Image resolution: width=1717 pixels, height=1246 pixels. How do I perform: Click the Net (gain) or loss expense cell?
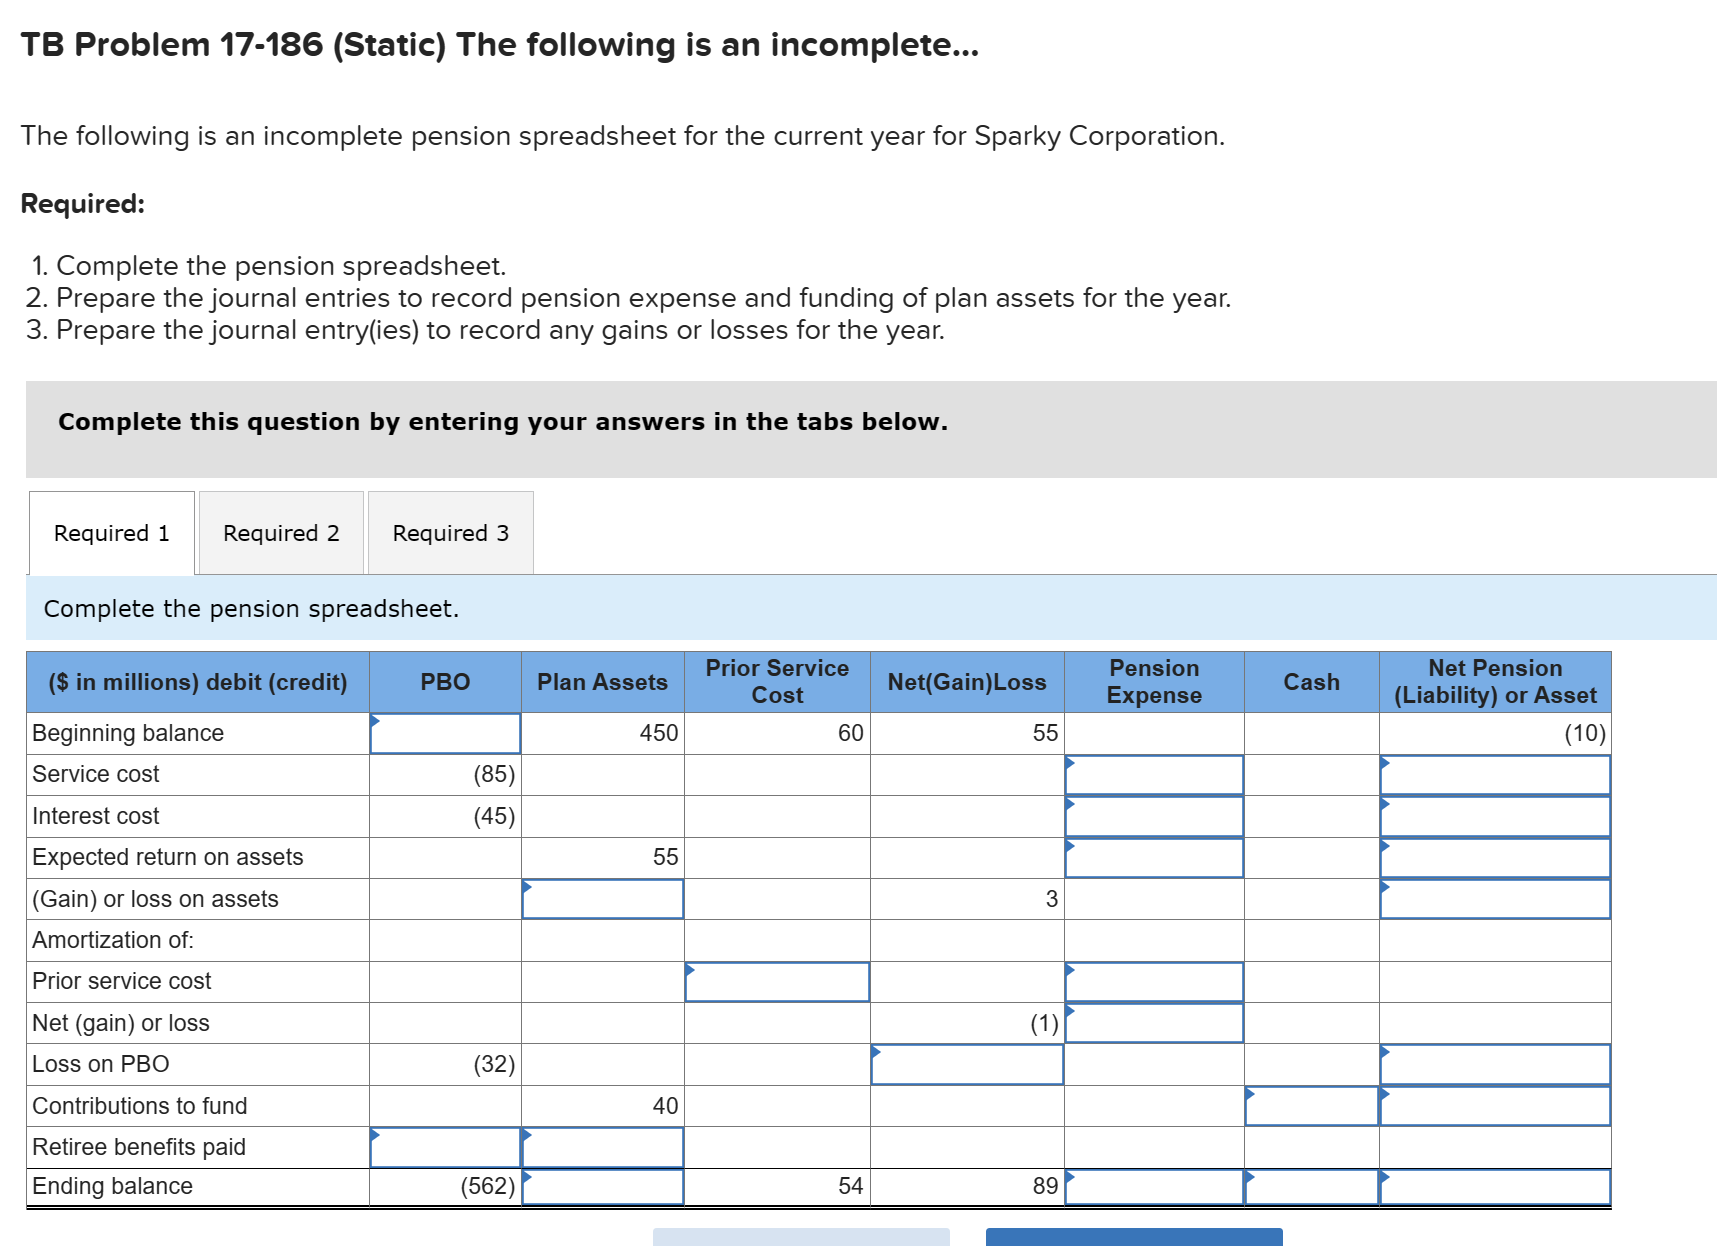coord(1154,1022)
